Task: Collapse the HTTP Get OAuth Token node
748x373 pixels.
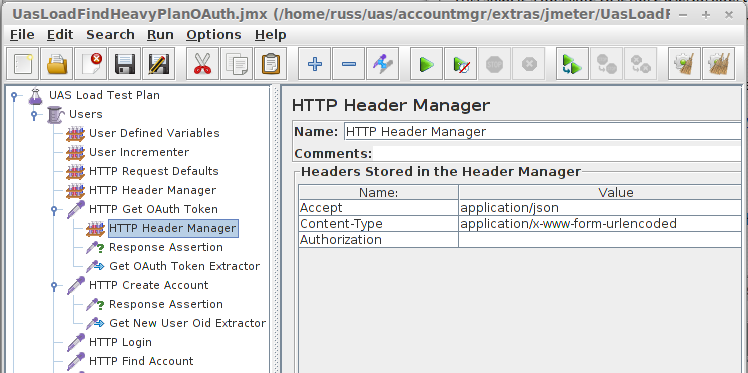Action: [54, 209]
